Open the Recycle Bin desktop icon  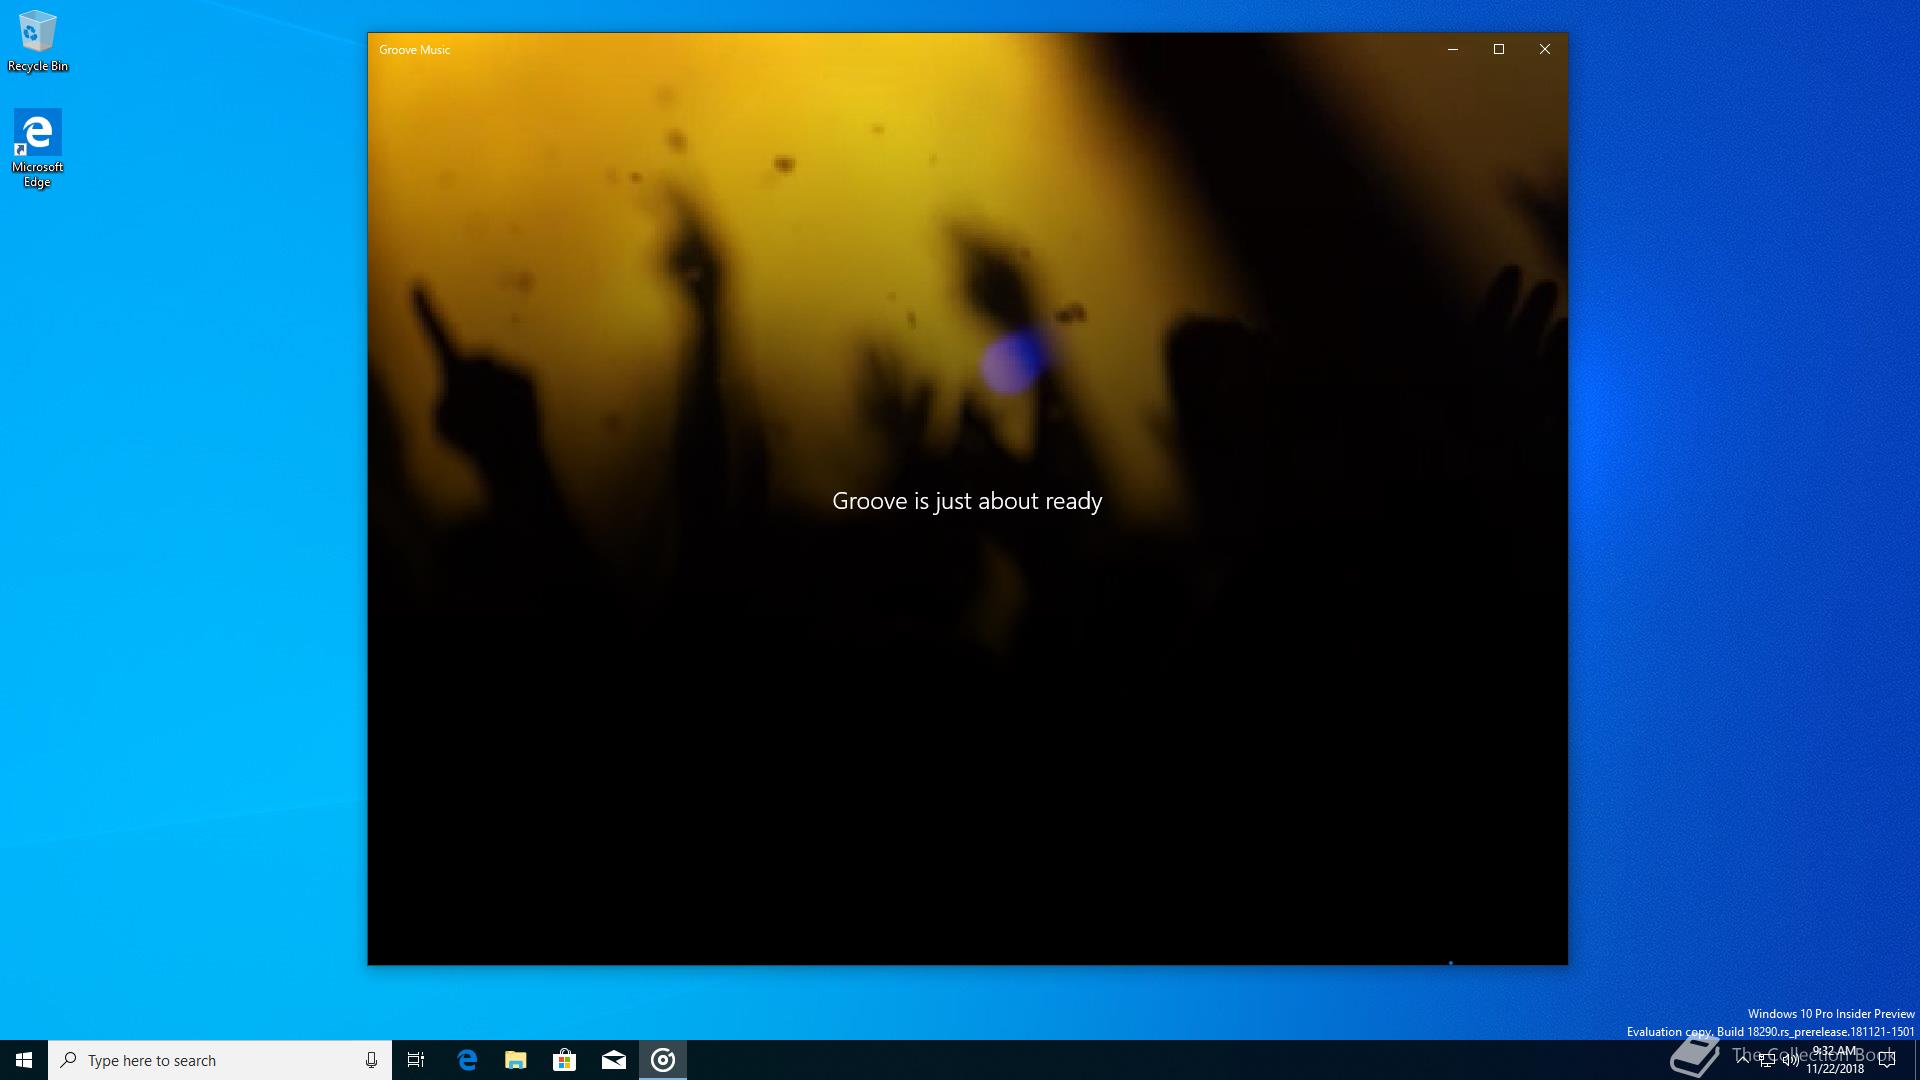click(x=38, y=41)
